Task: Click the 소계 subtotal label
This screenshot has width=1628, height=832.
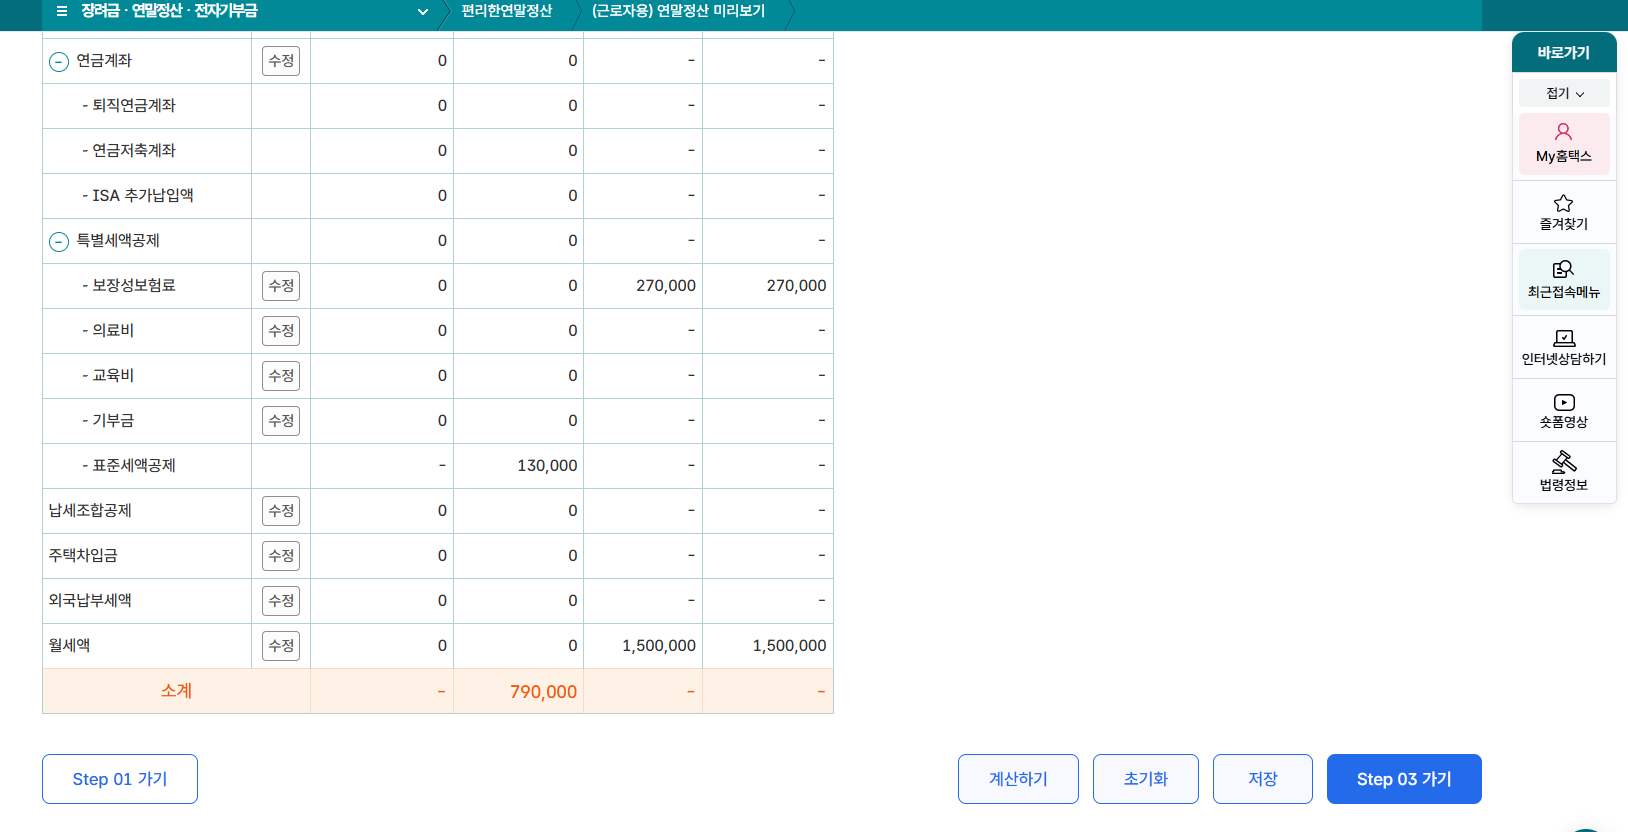Action: coord(176,691)
